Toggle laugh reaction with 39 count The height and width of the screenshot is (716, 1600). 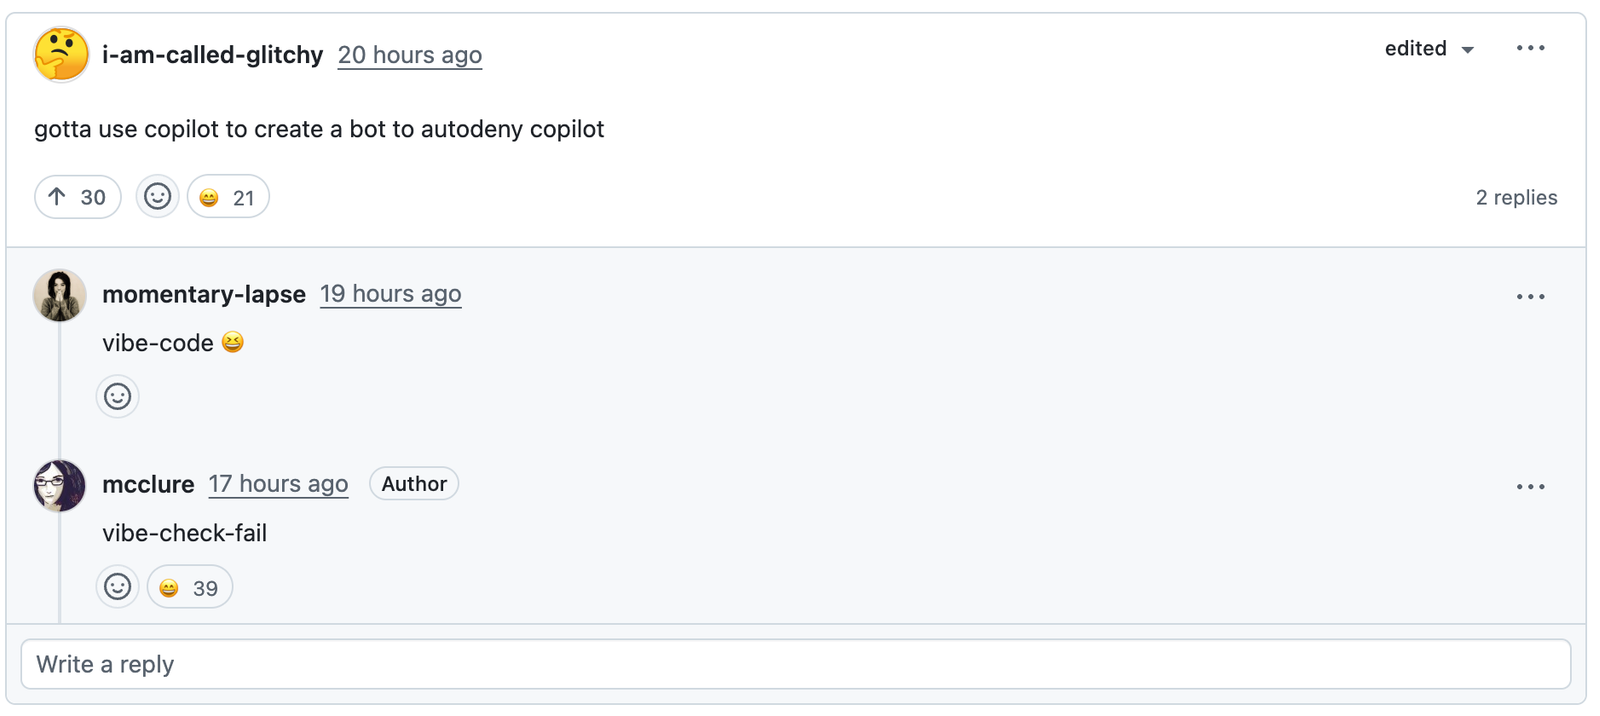click(x=190, y=587)
